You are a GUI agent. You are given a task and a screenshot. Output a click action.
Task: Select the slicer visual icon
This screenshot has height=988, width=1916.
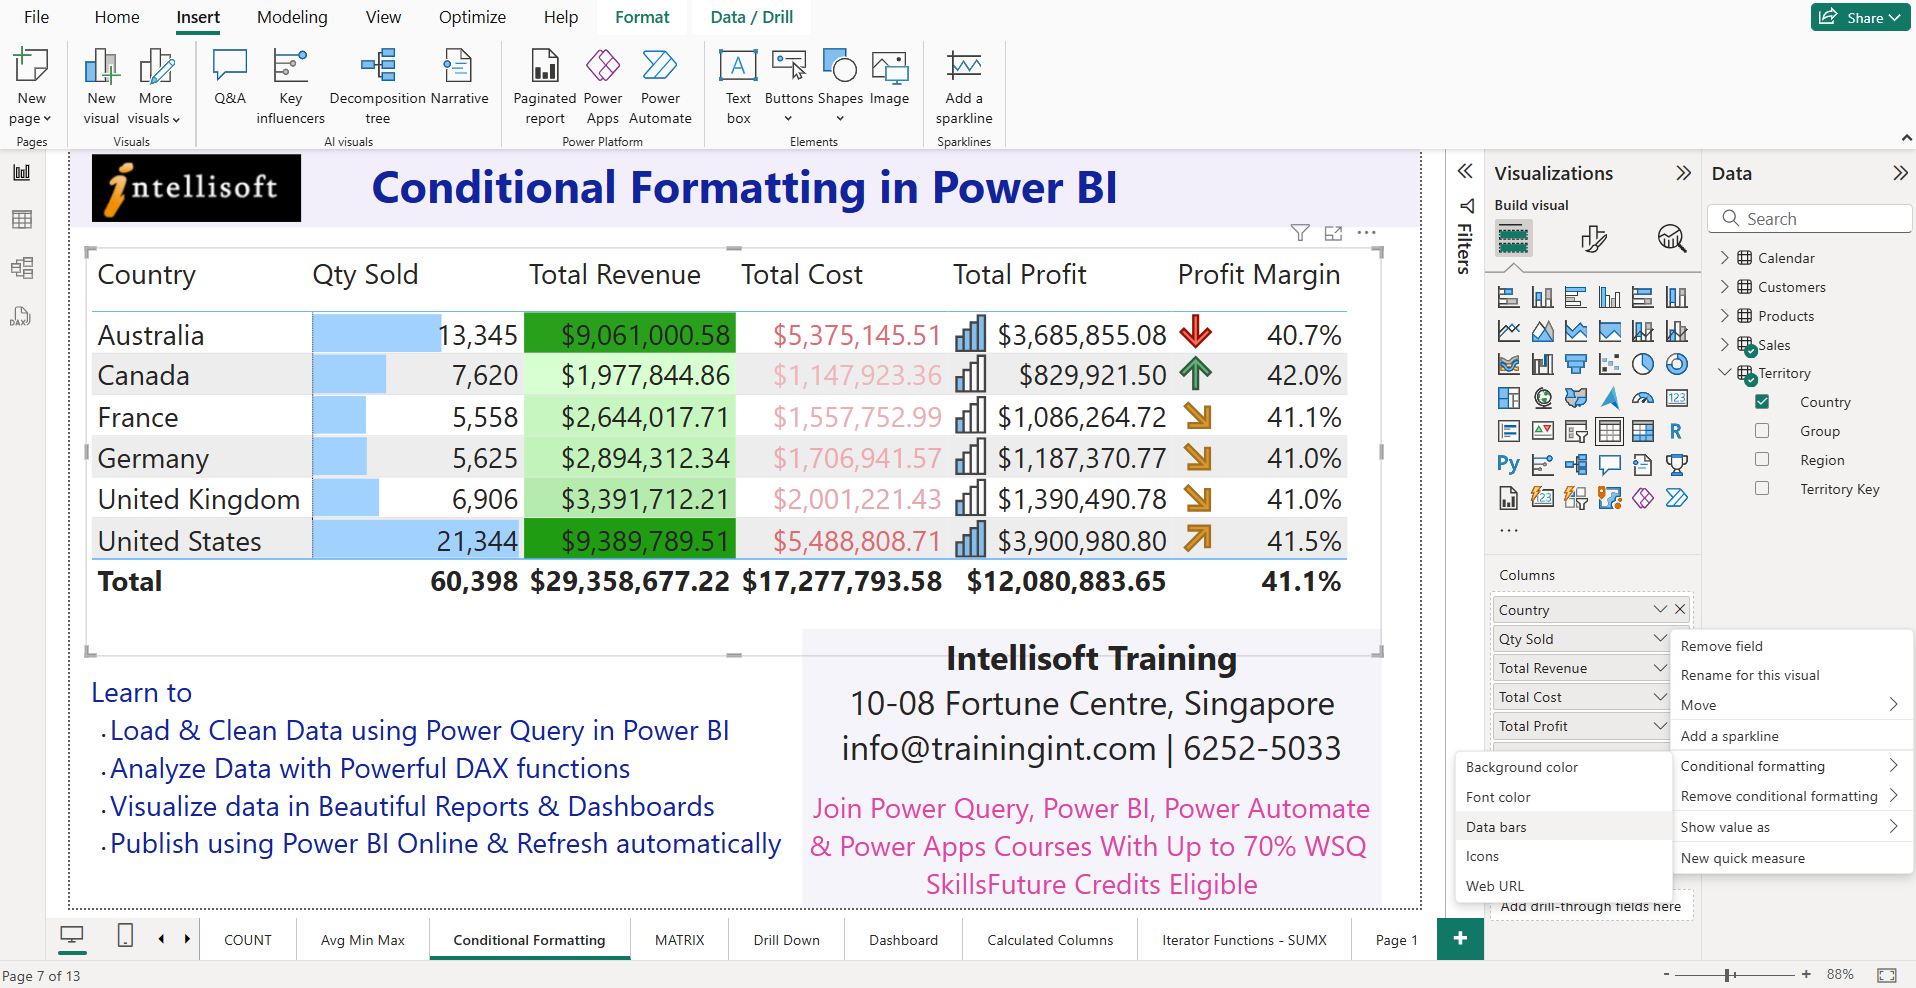1576,431
